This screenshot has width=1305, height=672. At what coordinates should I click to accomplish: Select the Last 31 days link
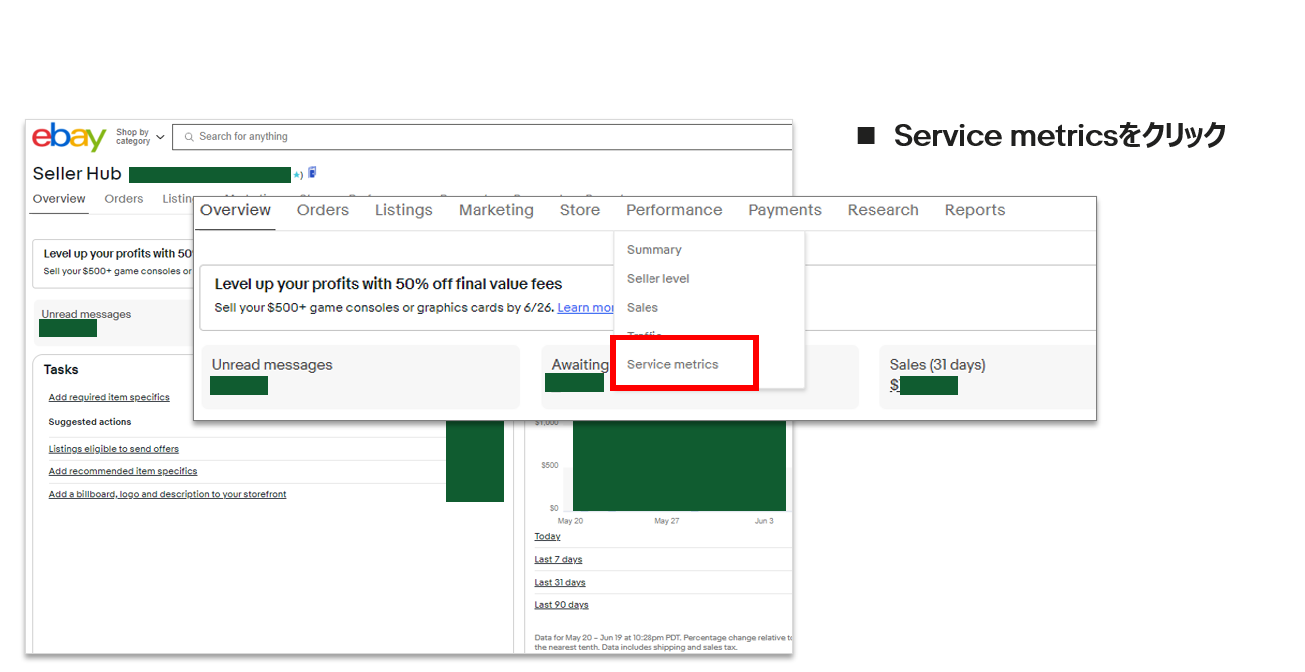[x=560, y=583]
